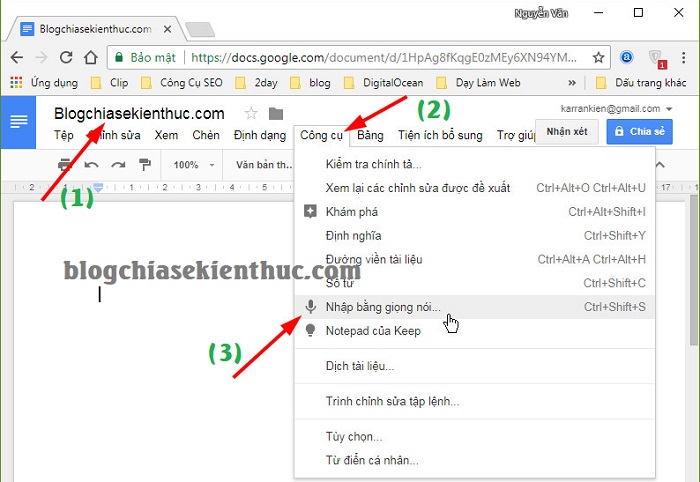Open Tiện ích bổ sung menu

coord(440,135)
